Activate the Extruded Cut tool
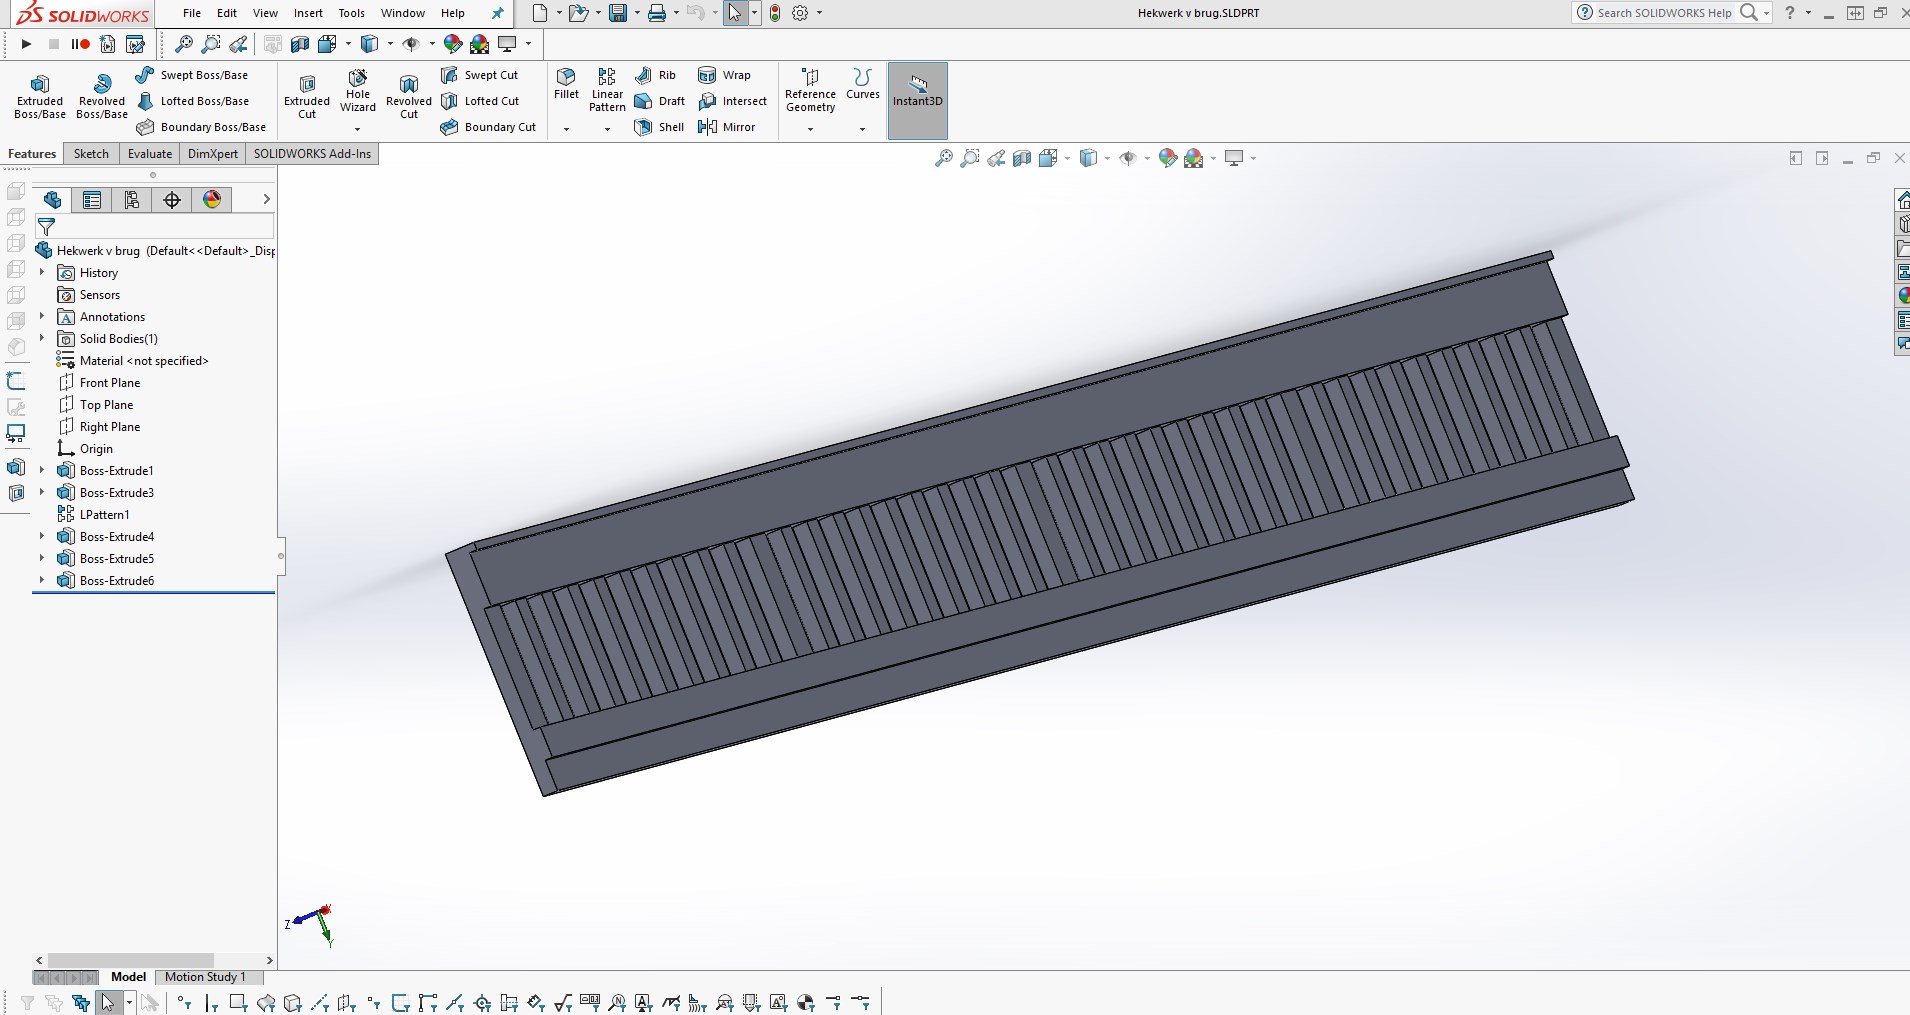Viewport: 1910px width, 1015px height. [307, 96]
